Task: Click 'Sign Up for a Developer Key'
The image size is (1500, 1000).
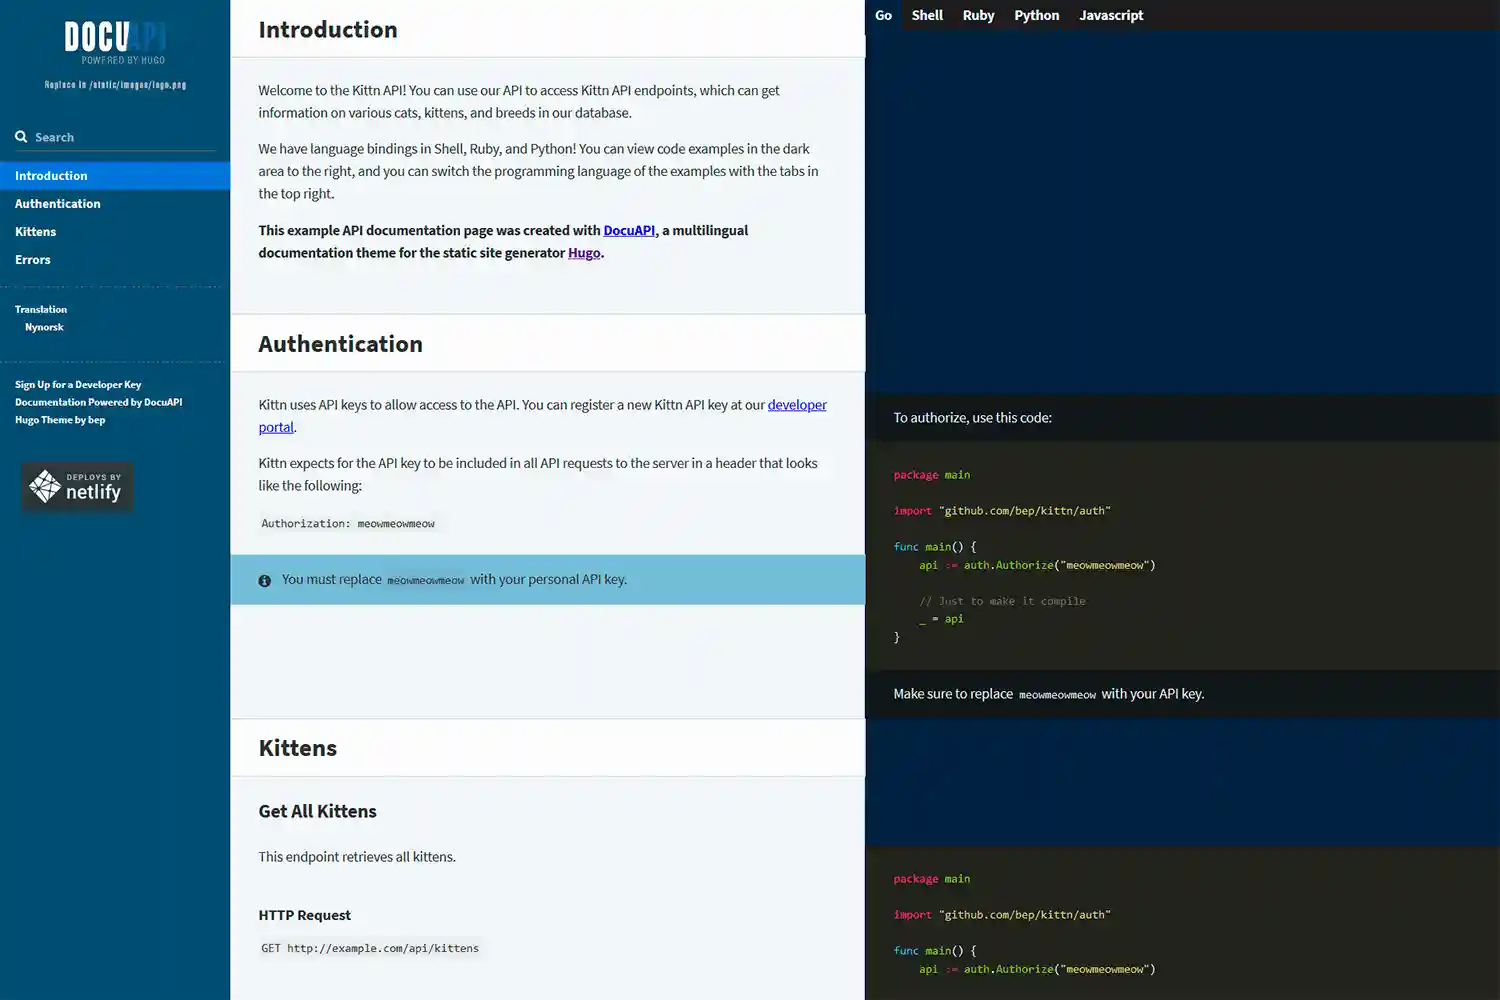Action: click(78, 384)
